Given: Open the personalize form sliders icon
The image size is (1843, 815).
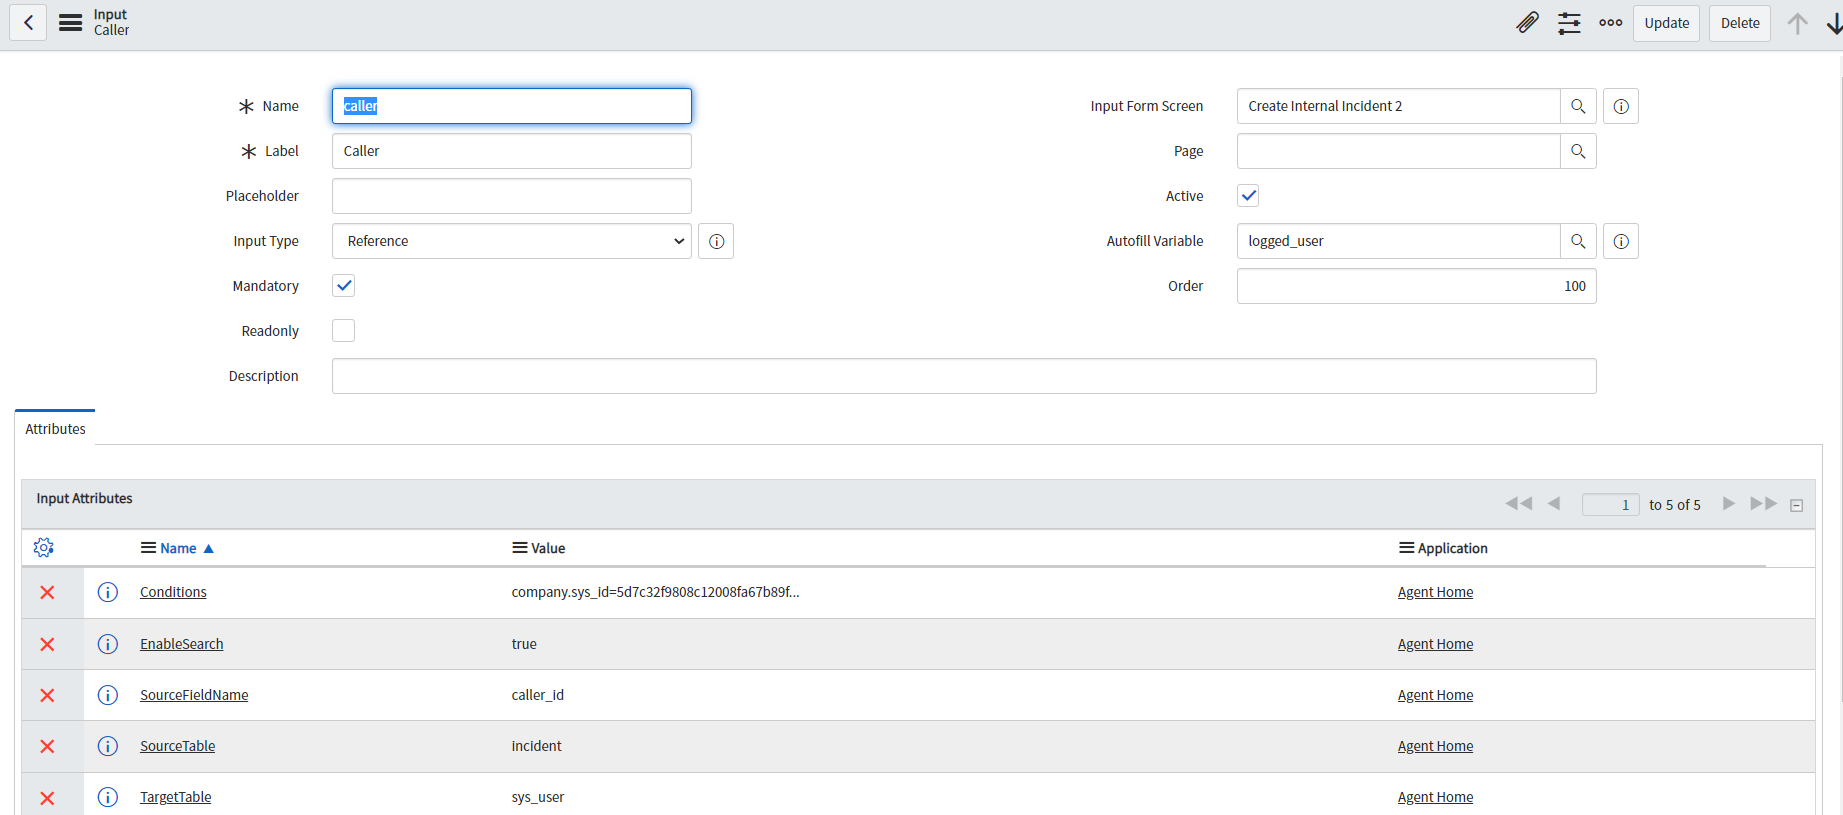Looking at the screenshot, I should [1569, 23].
